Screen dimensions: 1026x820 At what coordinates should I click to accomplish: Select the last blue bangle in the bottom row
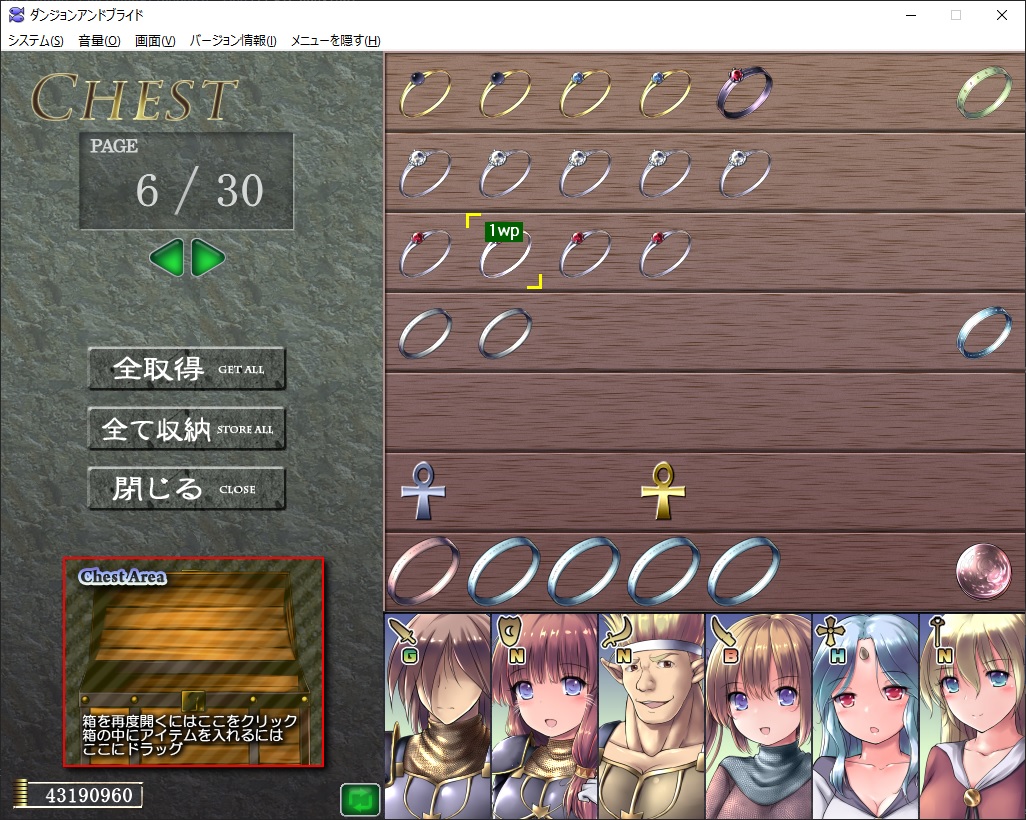(x=744, y=570)
